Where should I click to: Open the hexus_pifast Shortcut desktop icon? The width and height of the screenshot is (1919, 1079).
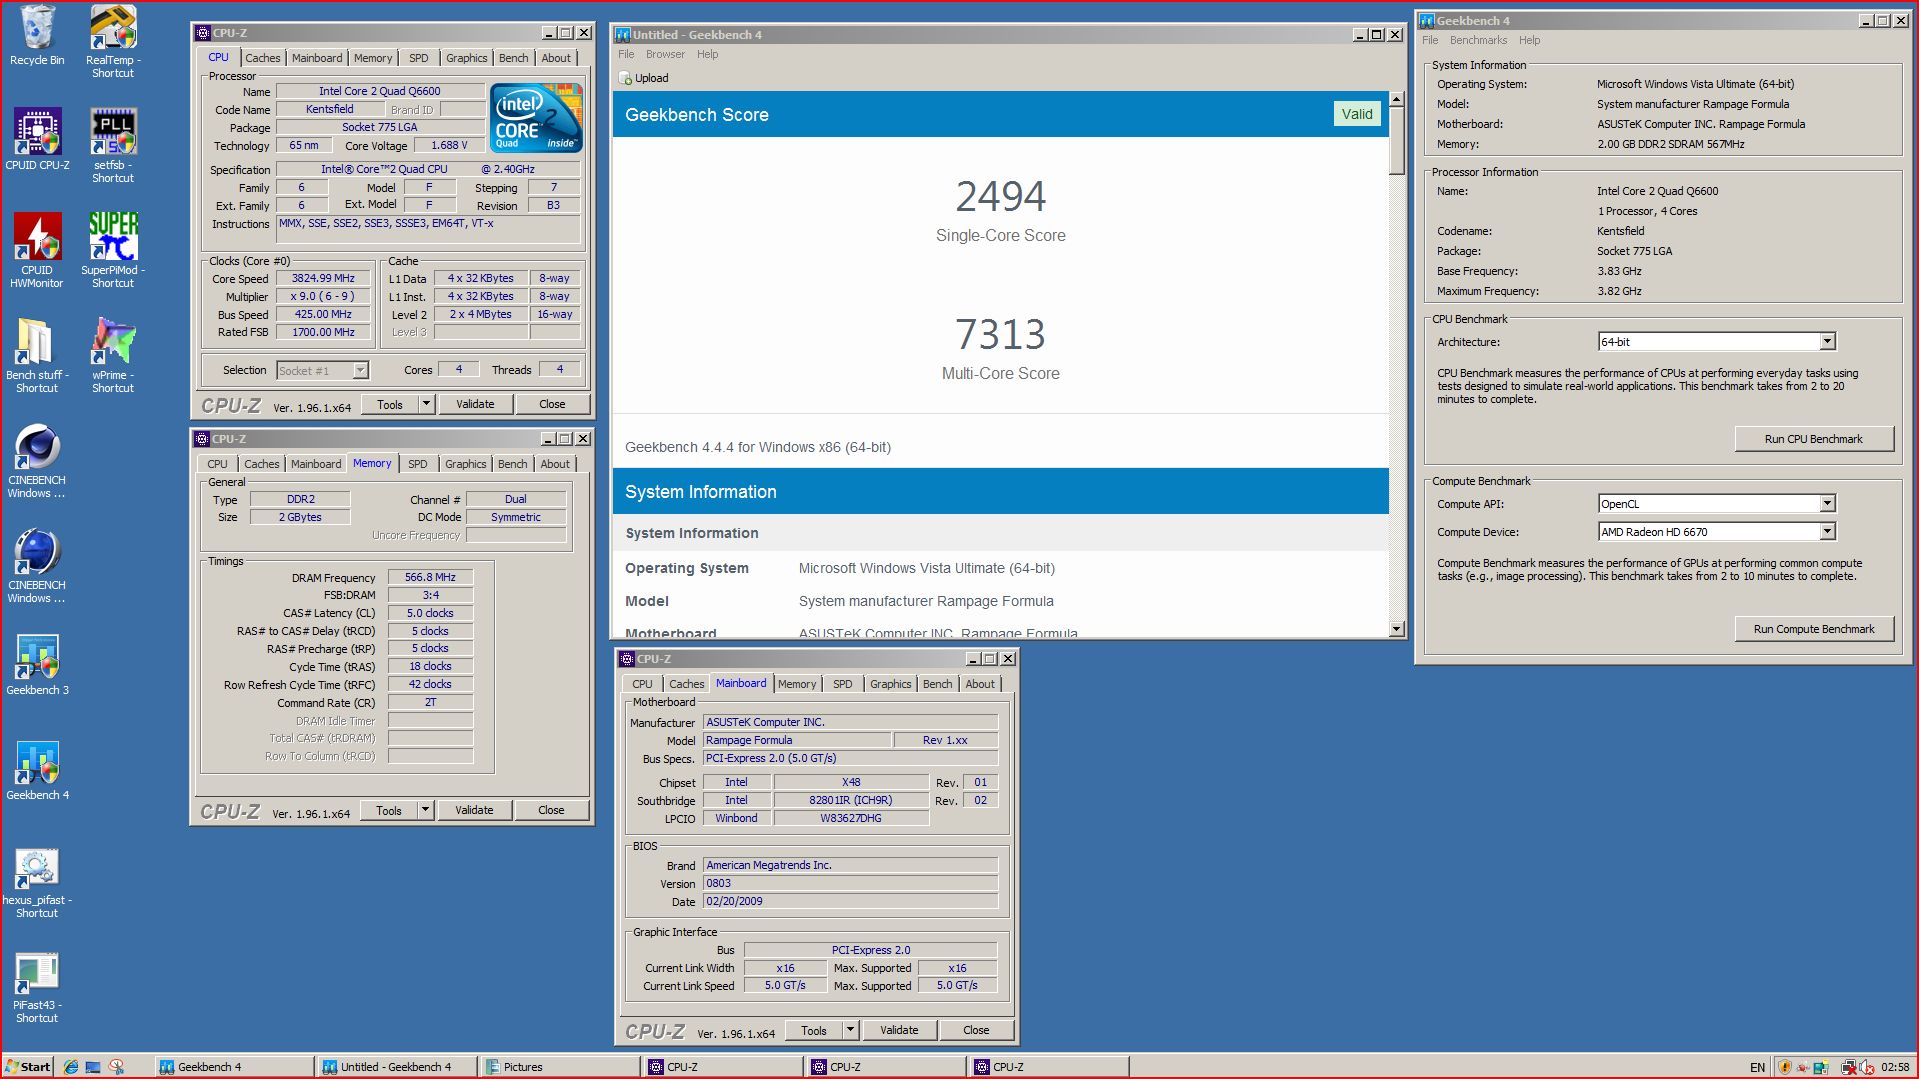pos(37,884)
